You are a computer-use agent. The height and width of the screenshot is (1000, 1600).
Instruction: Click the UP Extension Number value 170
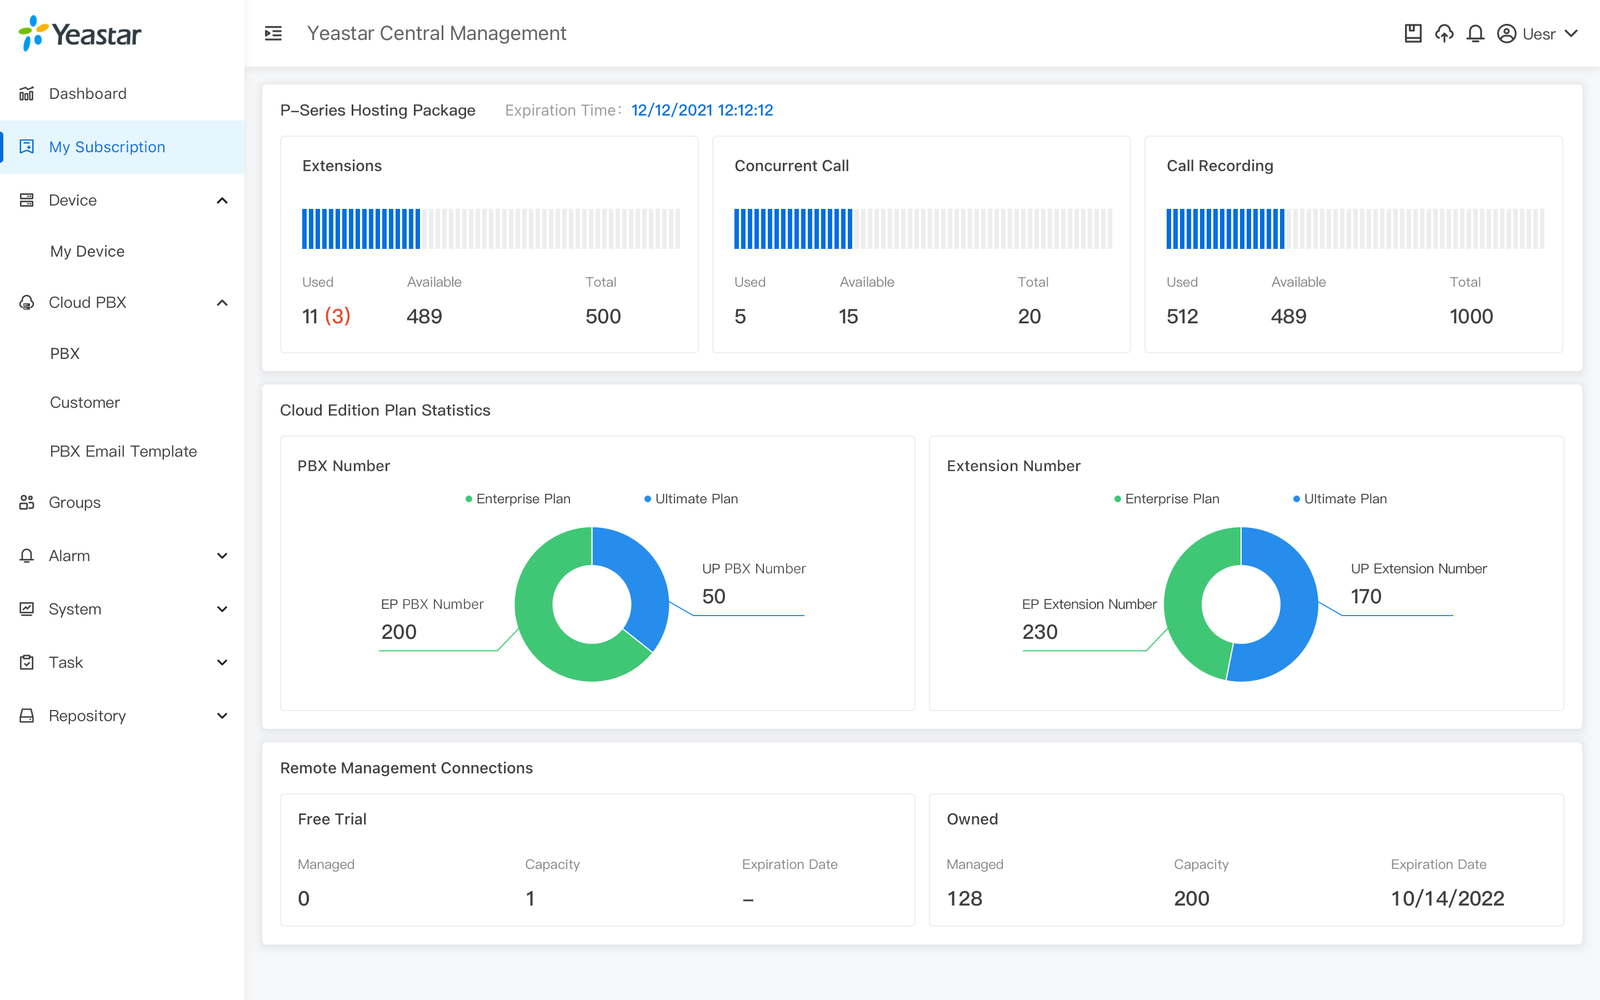coord(1366,597)
